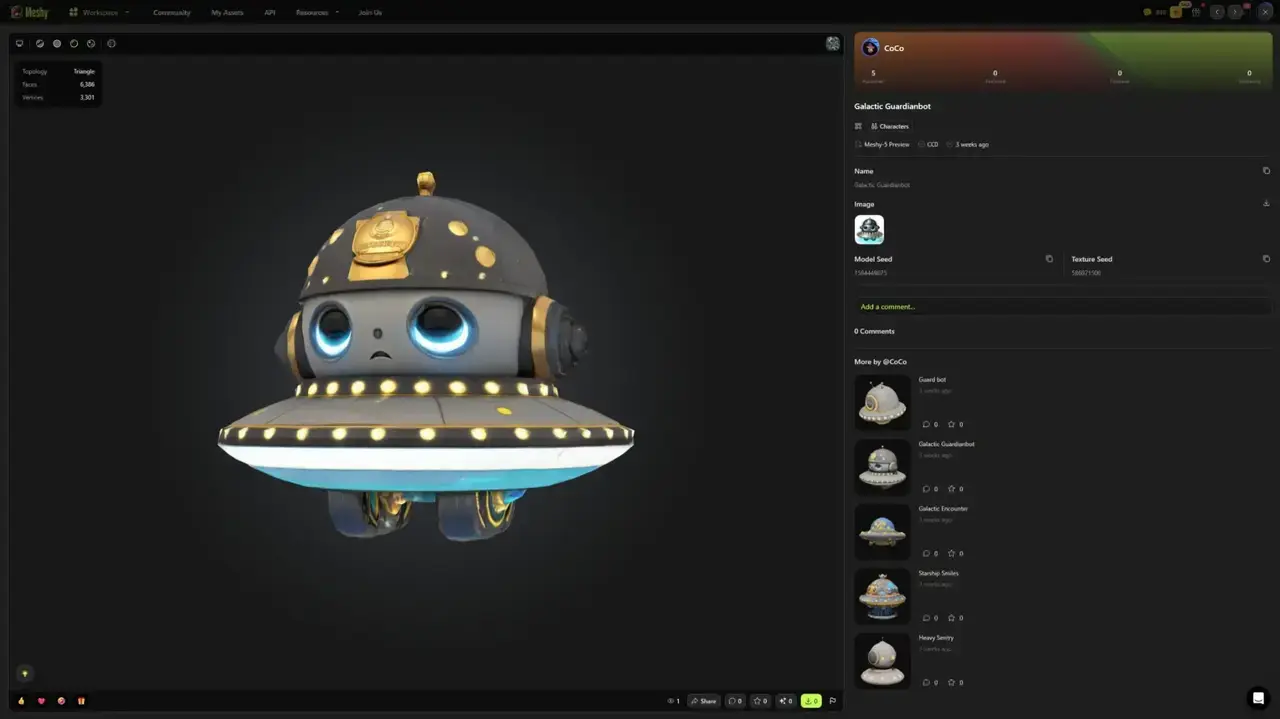This screenshot has width=1280, height=719.
Task: Select the wireframe shading mode icon
Action: tap(75, 43)
